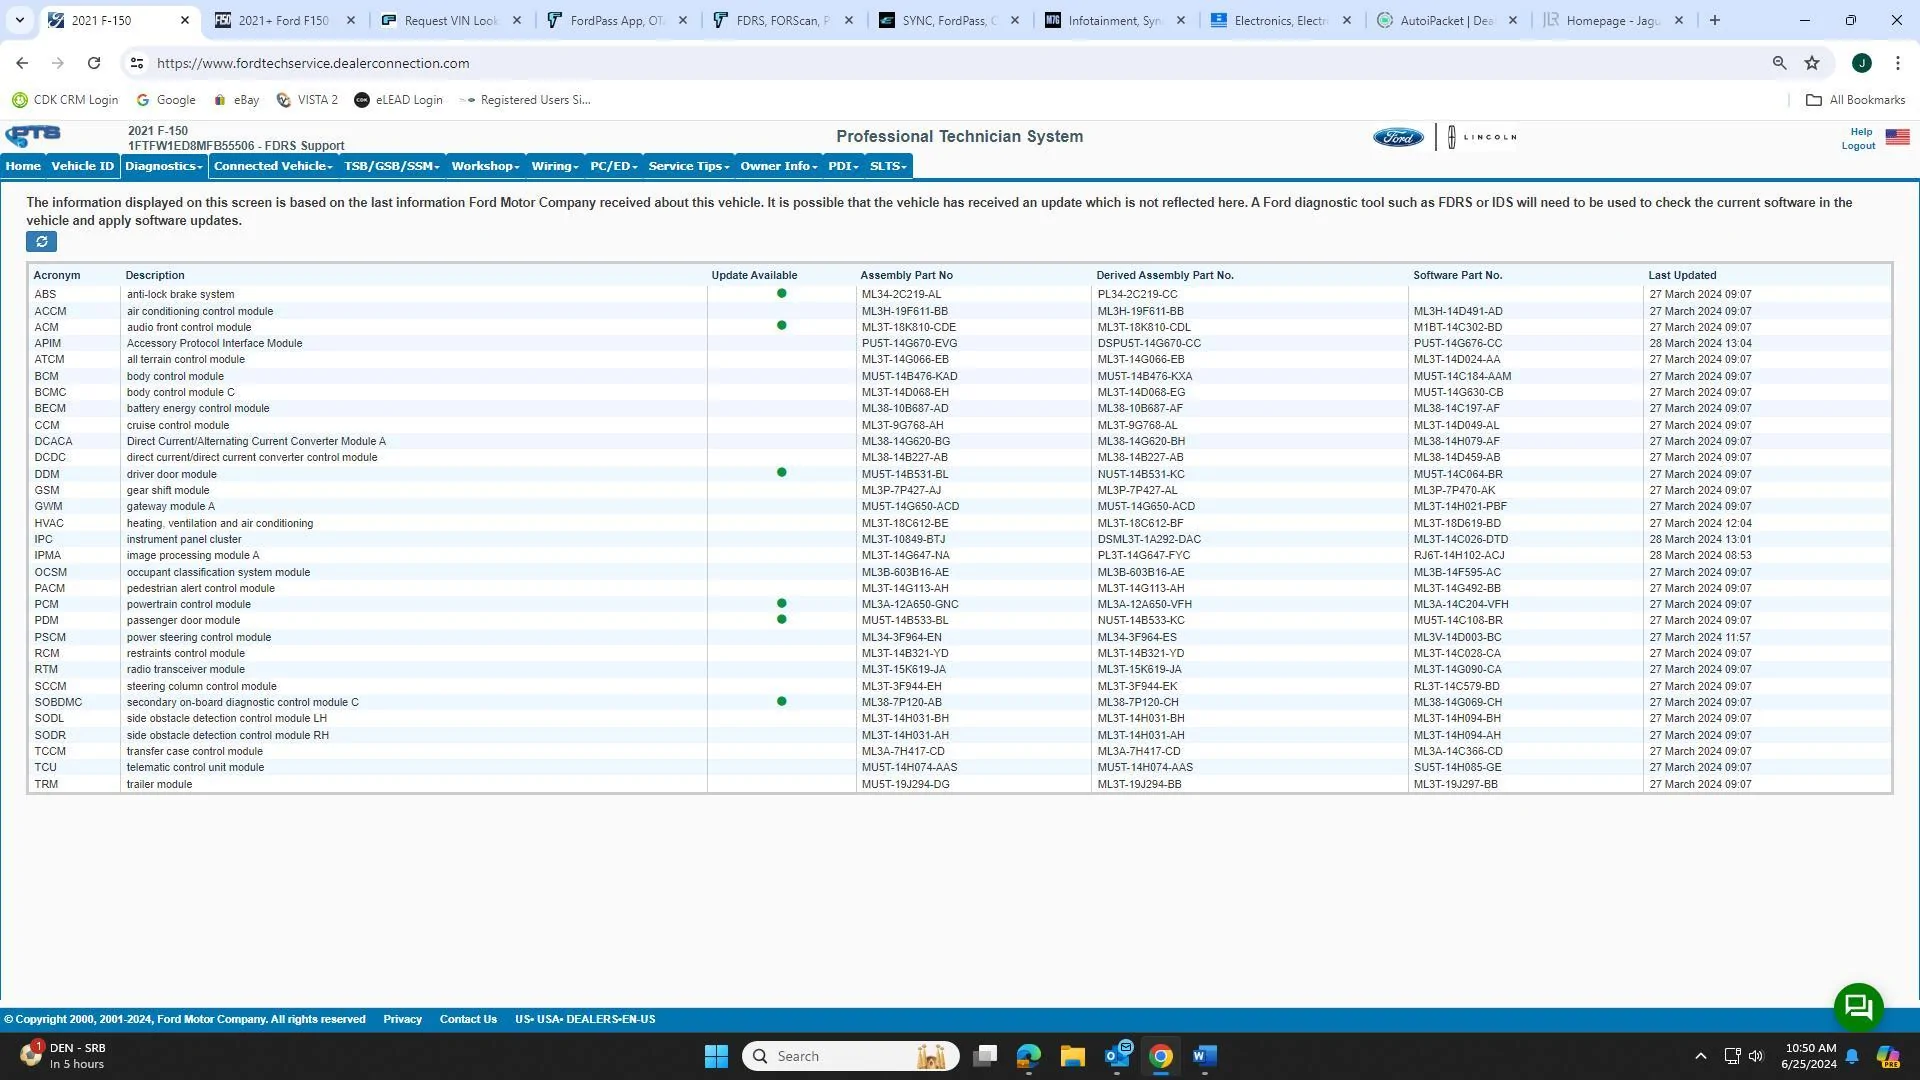Click the refresh vehicle information icon
1920x1080 pixels.
point(42,241)
